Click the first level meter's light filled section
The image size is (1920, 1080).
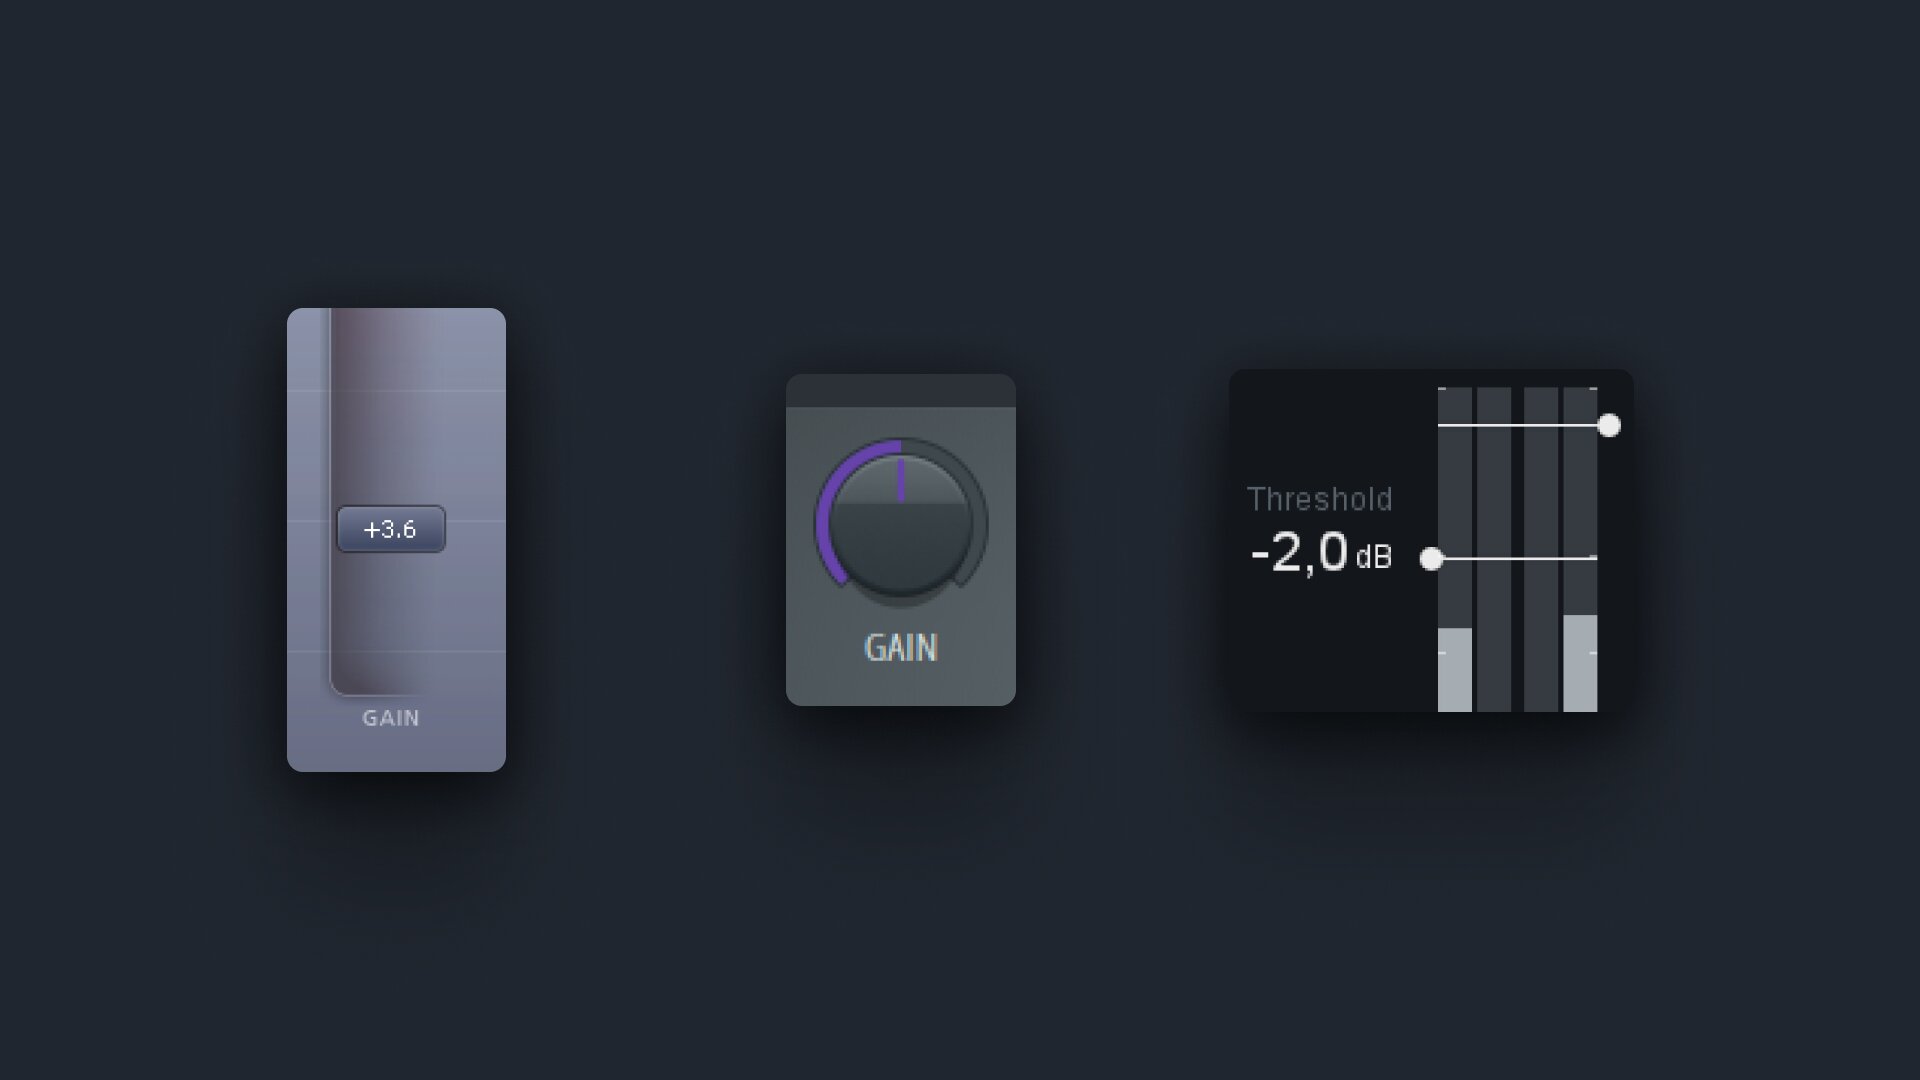tap(1455, 670)
